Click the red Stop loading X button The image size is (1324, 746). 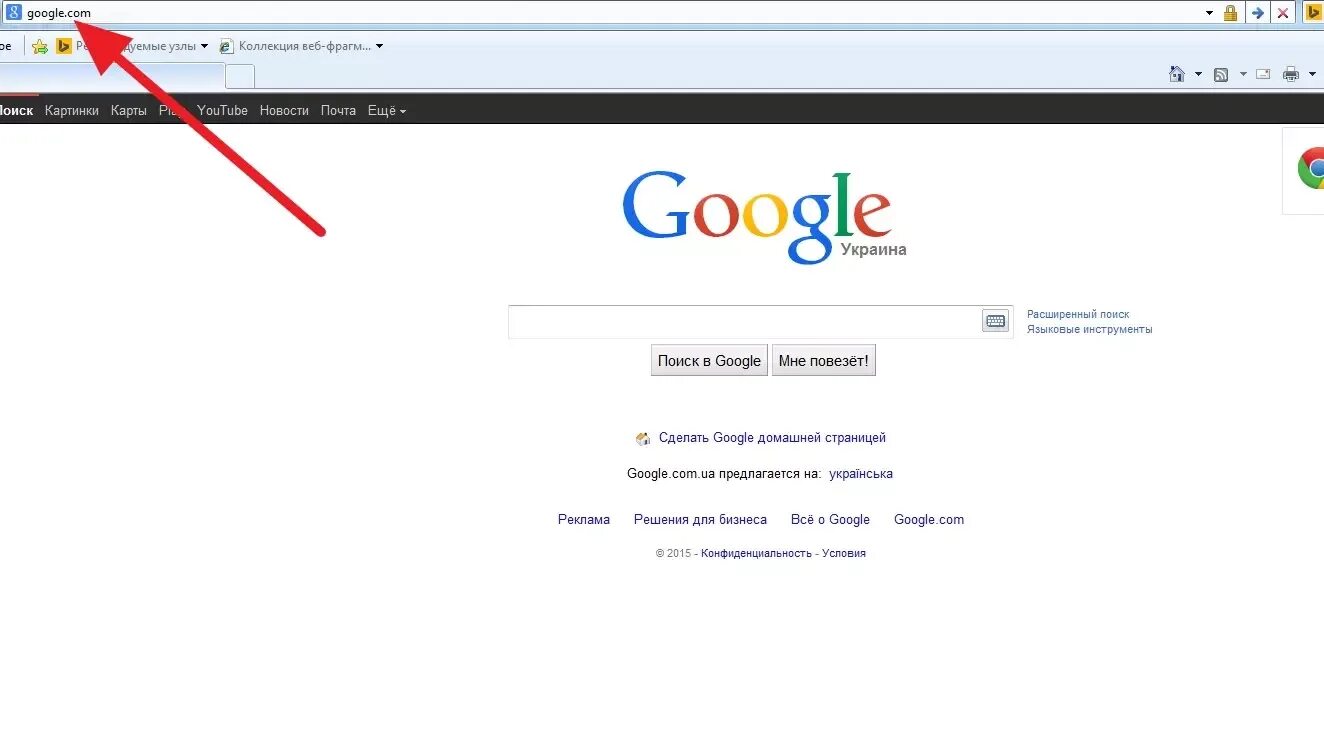point(1283,14)
